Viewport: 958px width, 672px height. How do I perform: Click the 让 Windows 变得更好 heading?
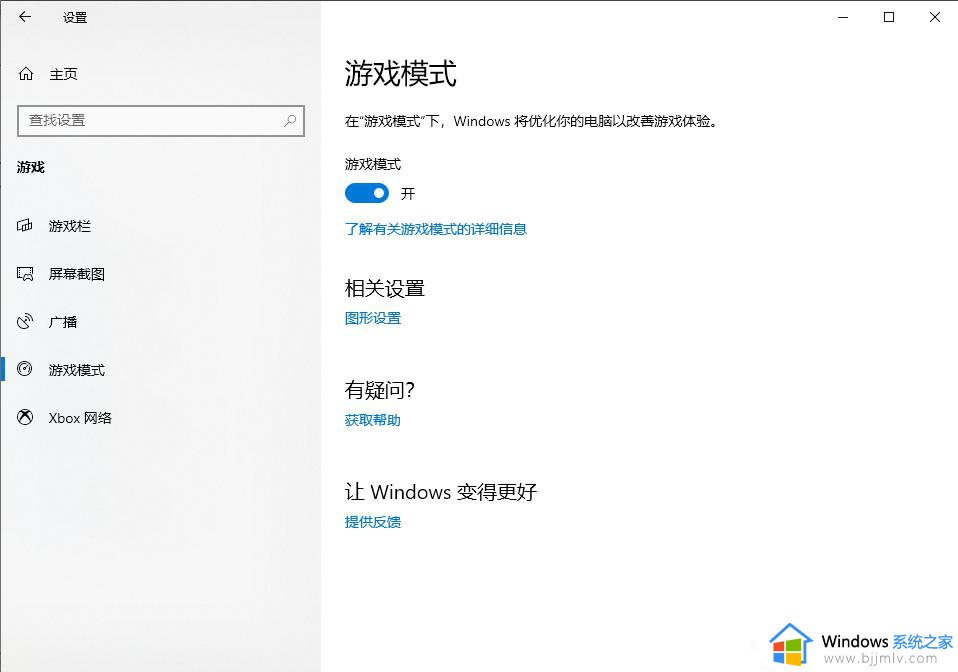(x=441, y=491)
